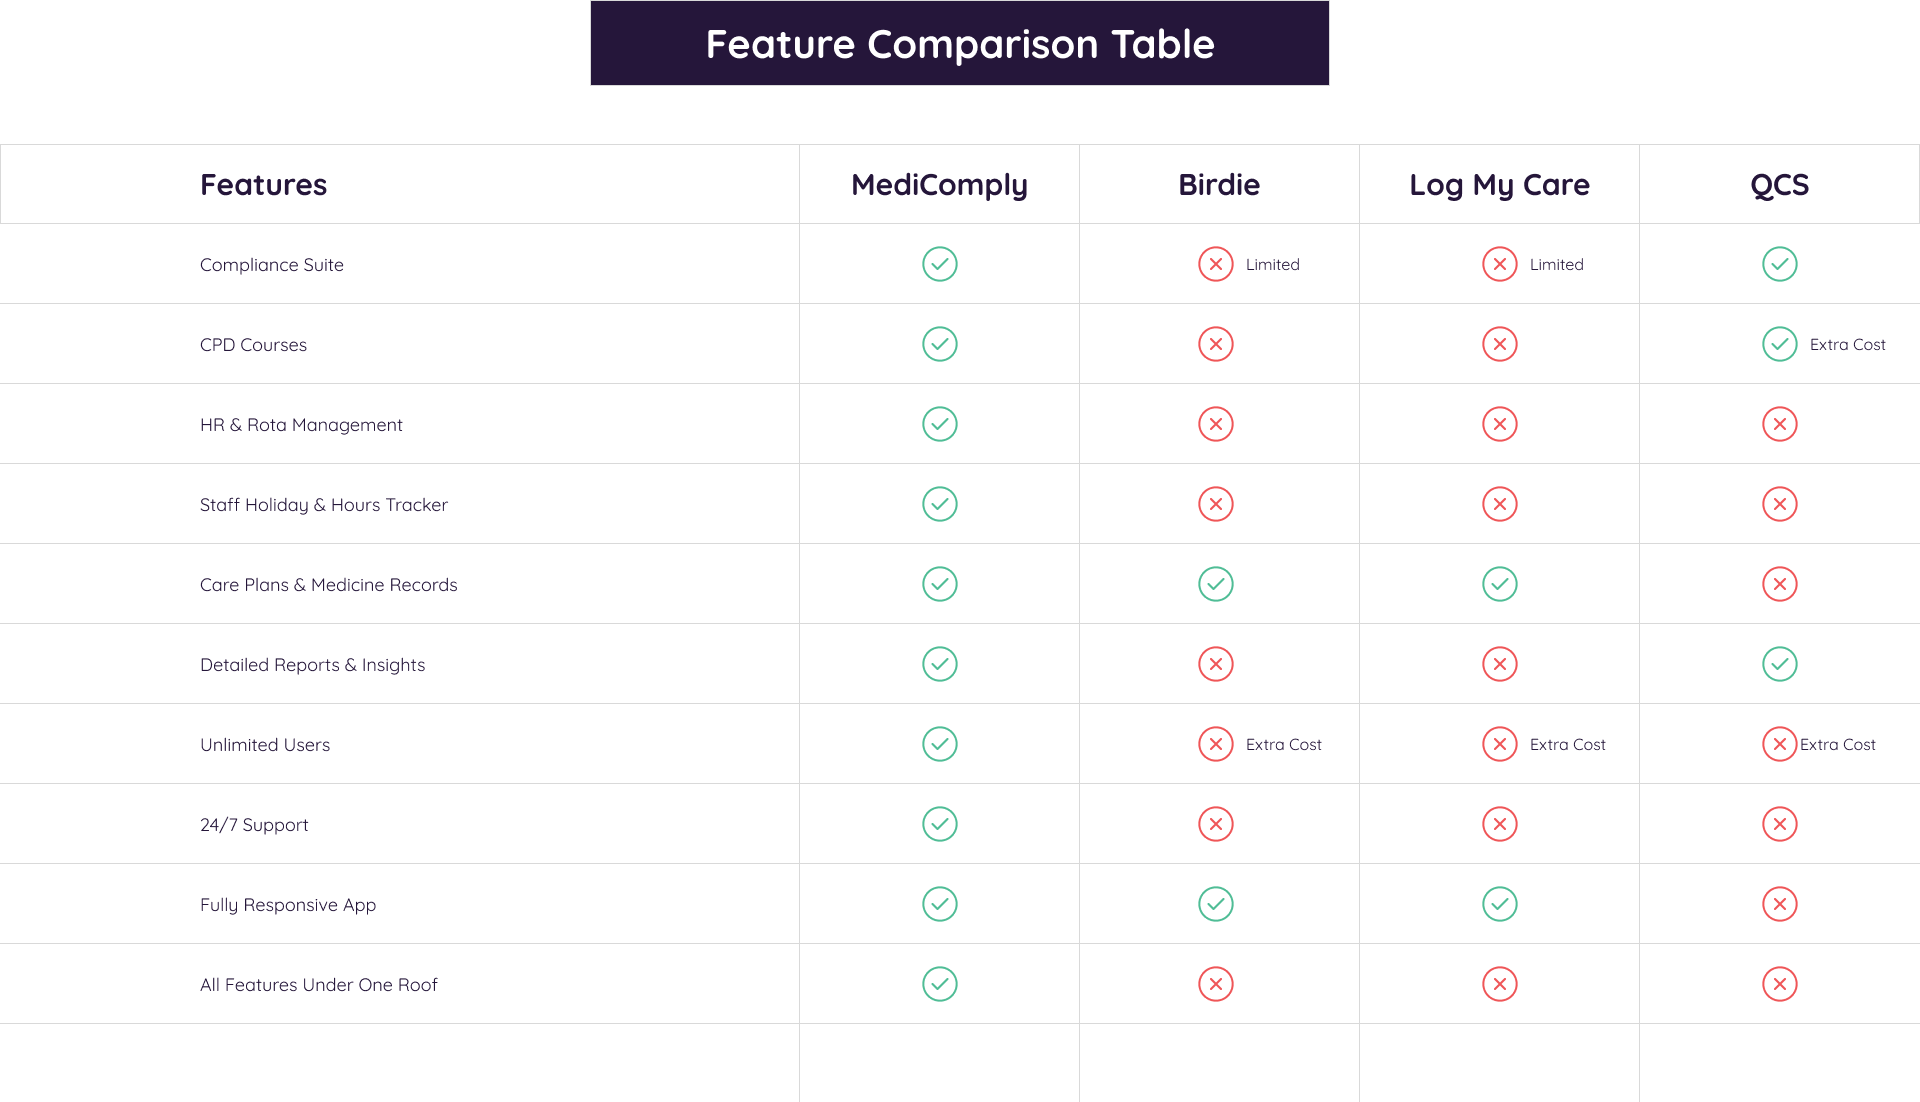The height and width of the screenshot is (1102, 1920).
Task: Click QCS red cross for Unlimited Users
Action: (1779, 744)
